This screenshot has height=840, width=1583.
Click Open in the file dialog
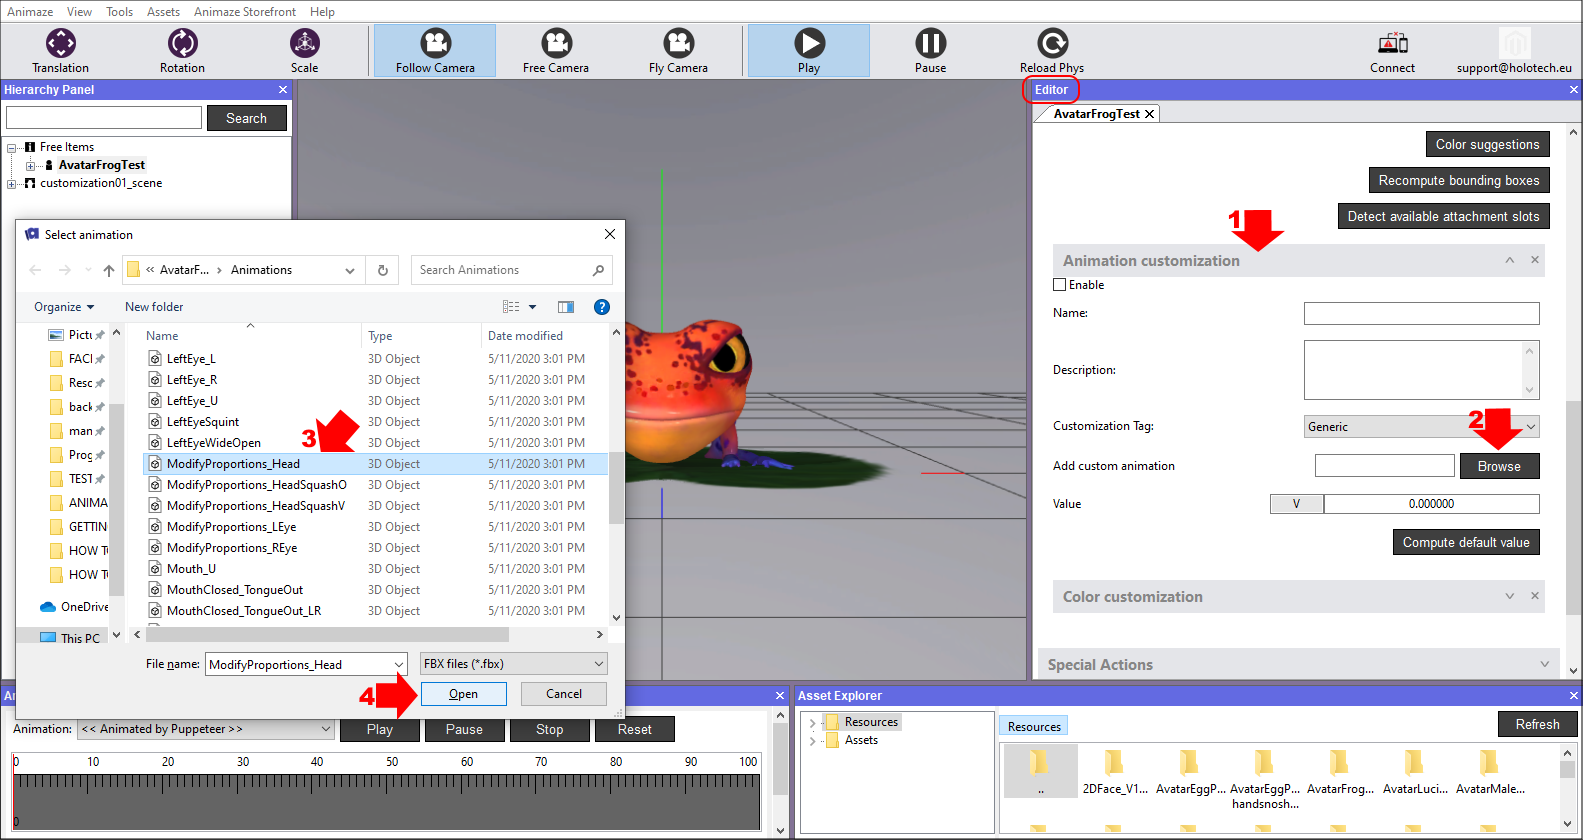coord(463,694)
